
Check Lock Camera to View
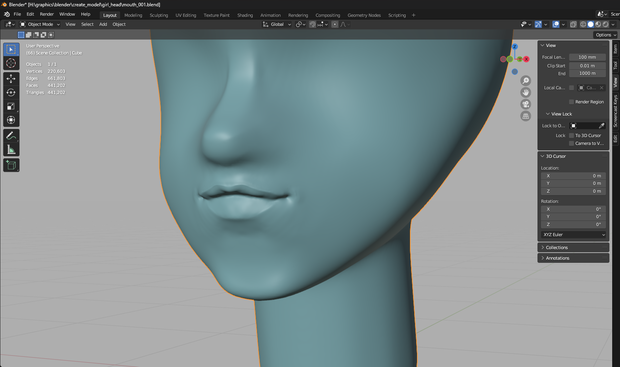point(571,143)
